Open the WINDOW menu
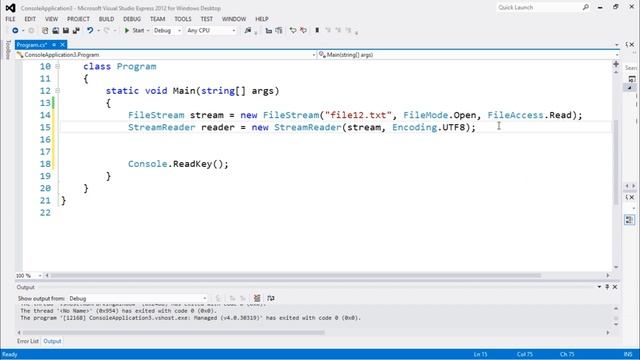This screenshot has width=640, height=360. click(x=234, y=19)
